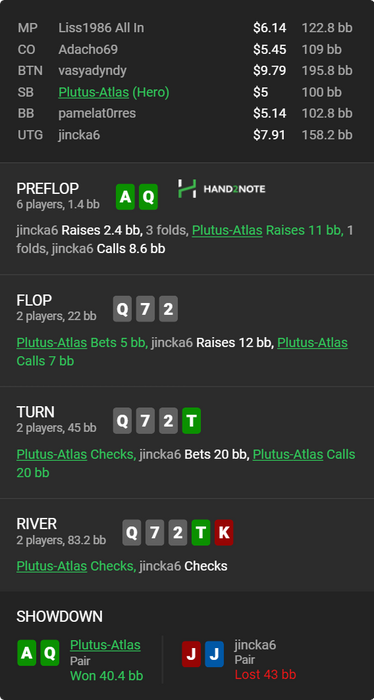Screen dimensions: 374x700
Task: Click Plutus-Atlas Bets link in the flop action
Action: tap(52, 343)
